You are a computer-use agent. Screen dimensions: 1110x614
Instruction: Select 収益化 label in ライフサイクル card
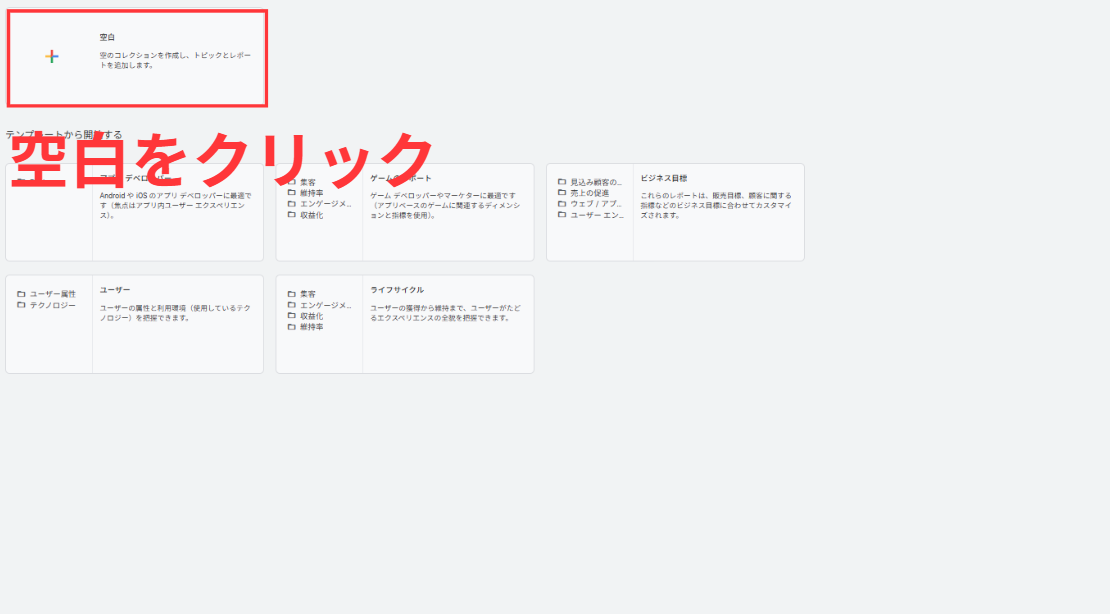click(x=312, y=316)
